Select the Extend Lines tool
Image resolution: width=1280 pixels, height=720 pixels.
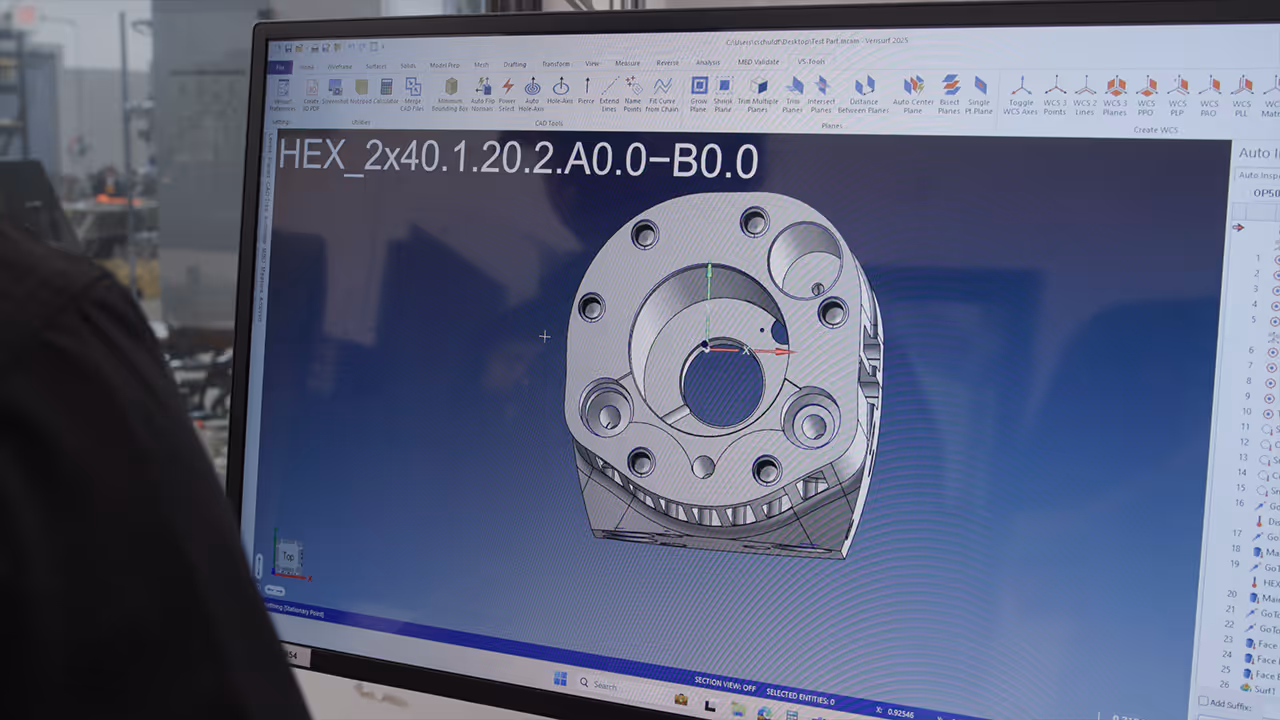click(609, 94)
